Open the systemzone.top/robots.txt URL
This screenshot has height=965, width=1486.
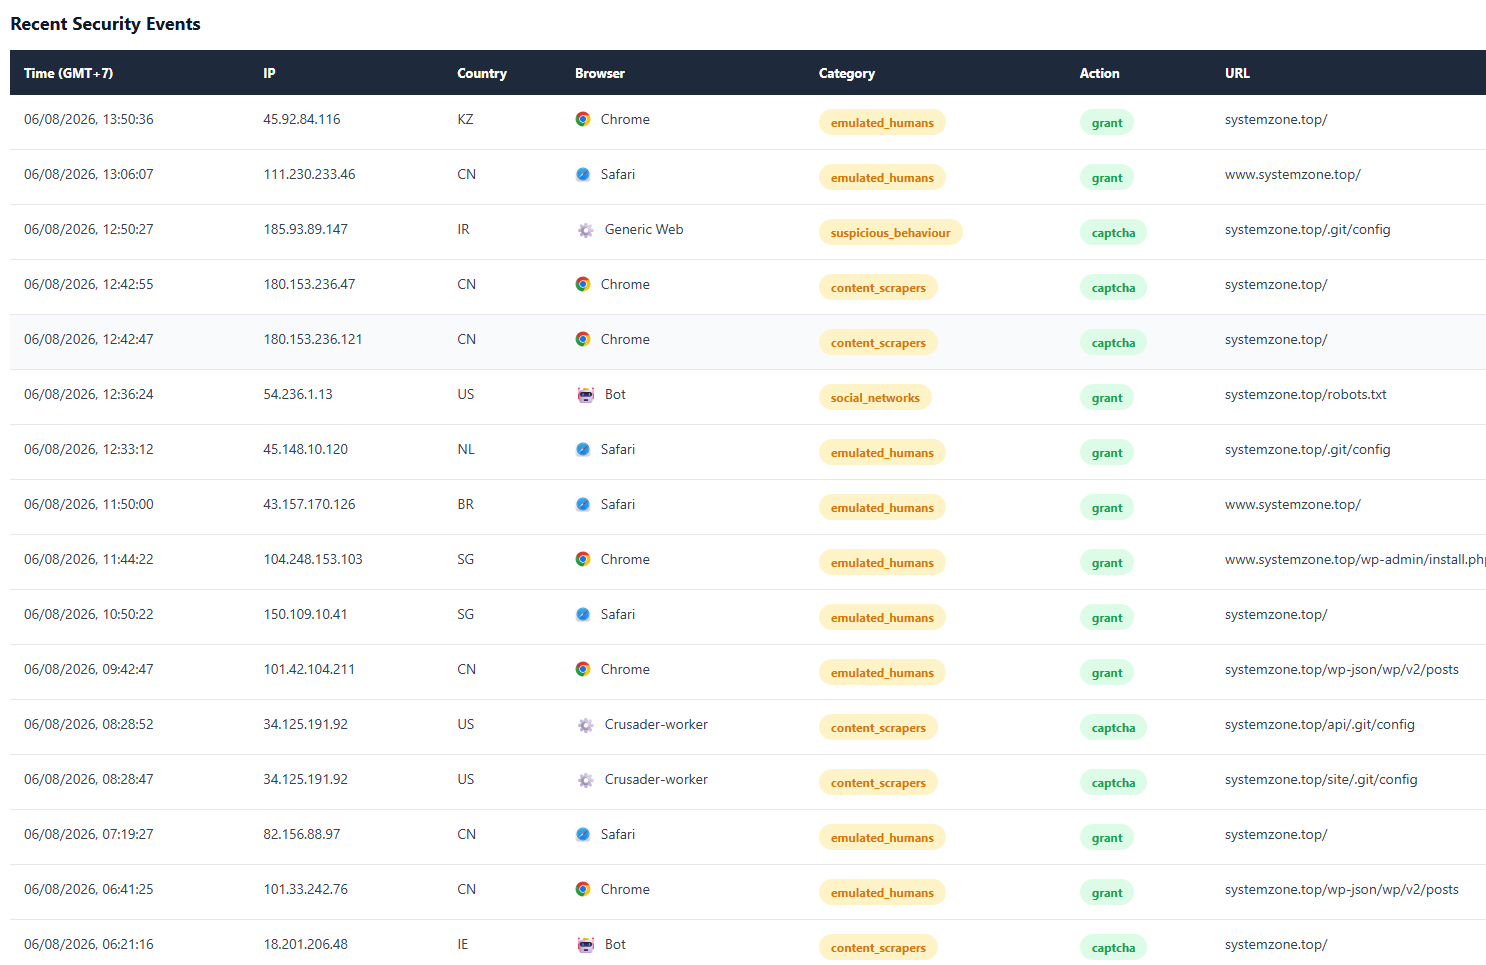point(1305,394)
